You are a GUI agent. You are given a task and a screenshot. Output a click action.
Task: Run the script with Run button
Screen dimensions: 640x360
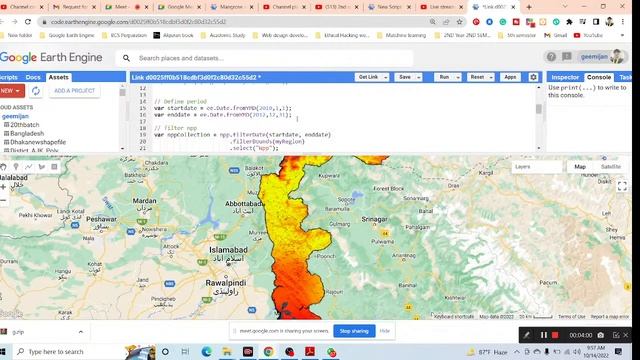click(444, 77)
